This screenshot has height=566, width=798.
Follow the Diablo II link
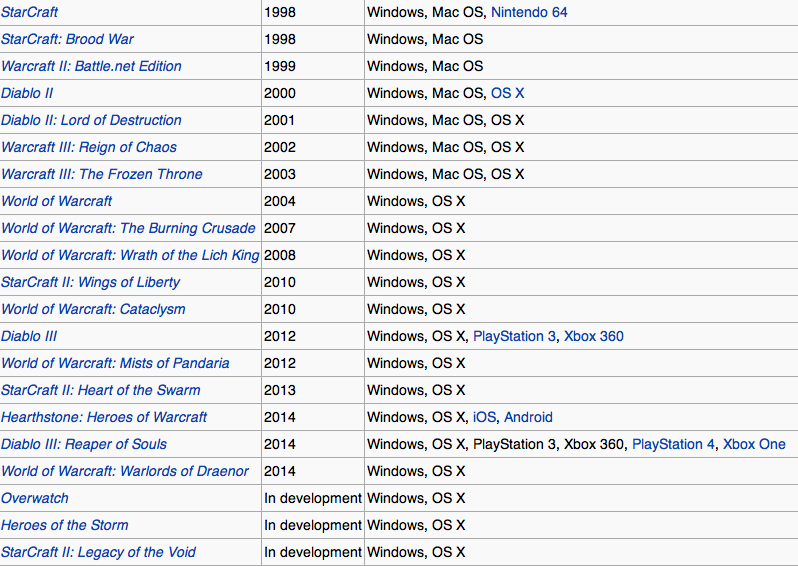[x=27, y=93]
